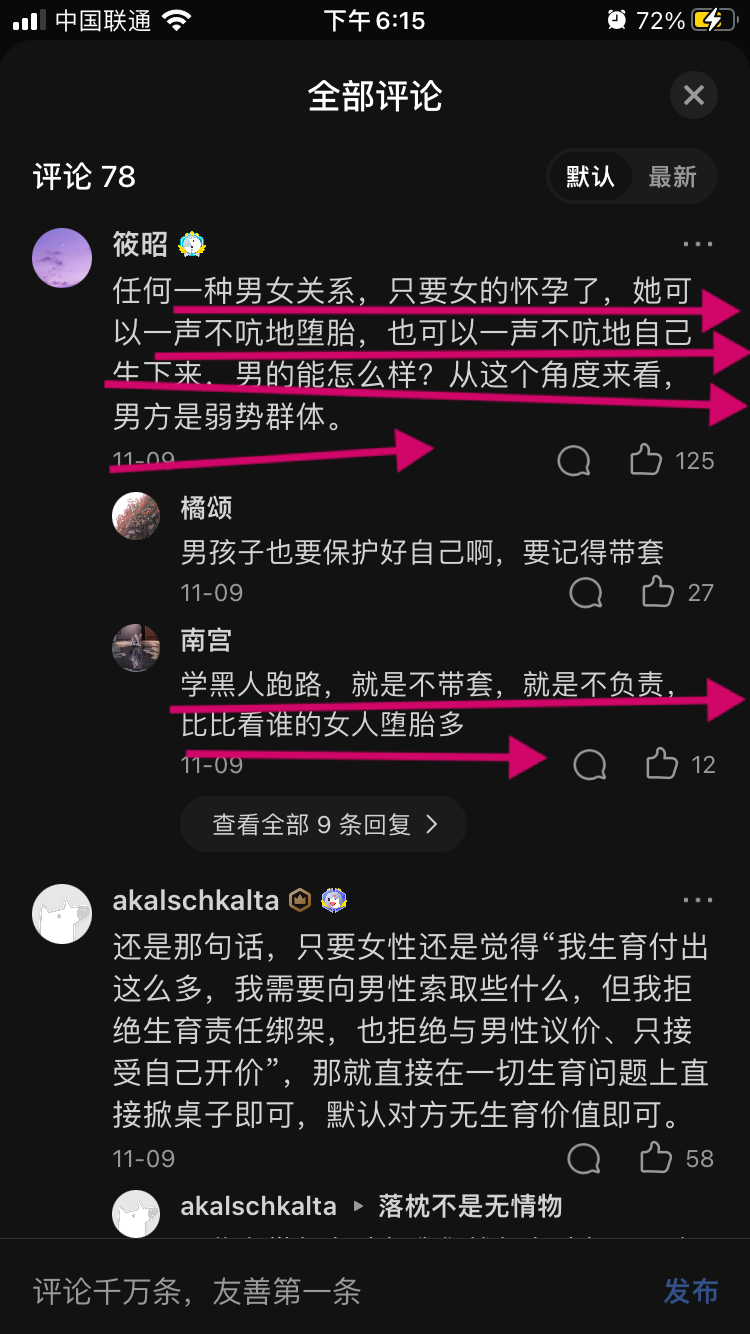The width and height of the screenshot is (750, 1334).
Task: Open username 落枕不是无情物 link
Action: (x=470, y=1206)
